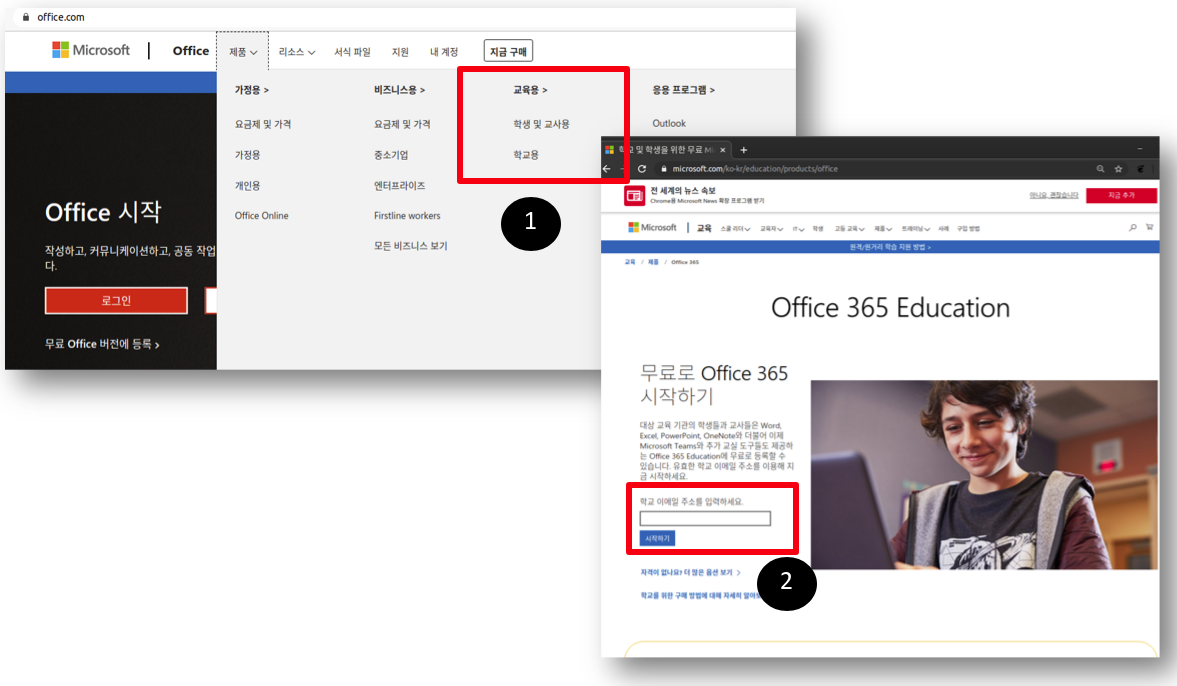
Task: Click Microsoft logo in education page
Action: point(652,227)
